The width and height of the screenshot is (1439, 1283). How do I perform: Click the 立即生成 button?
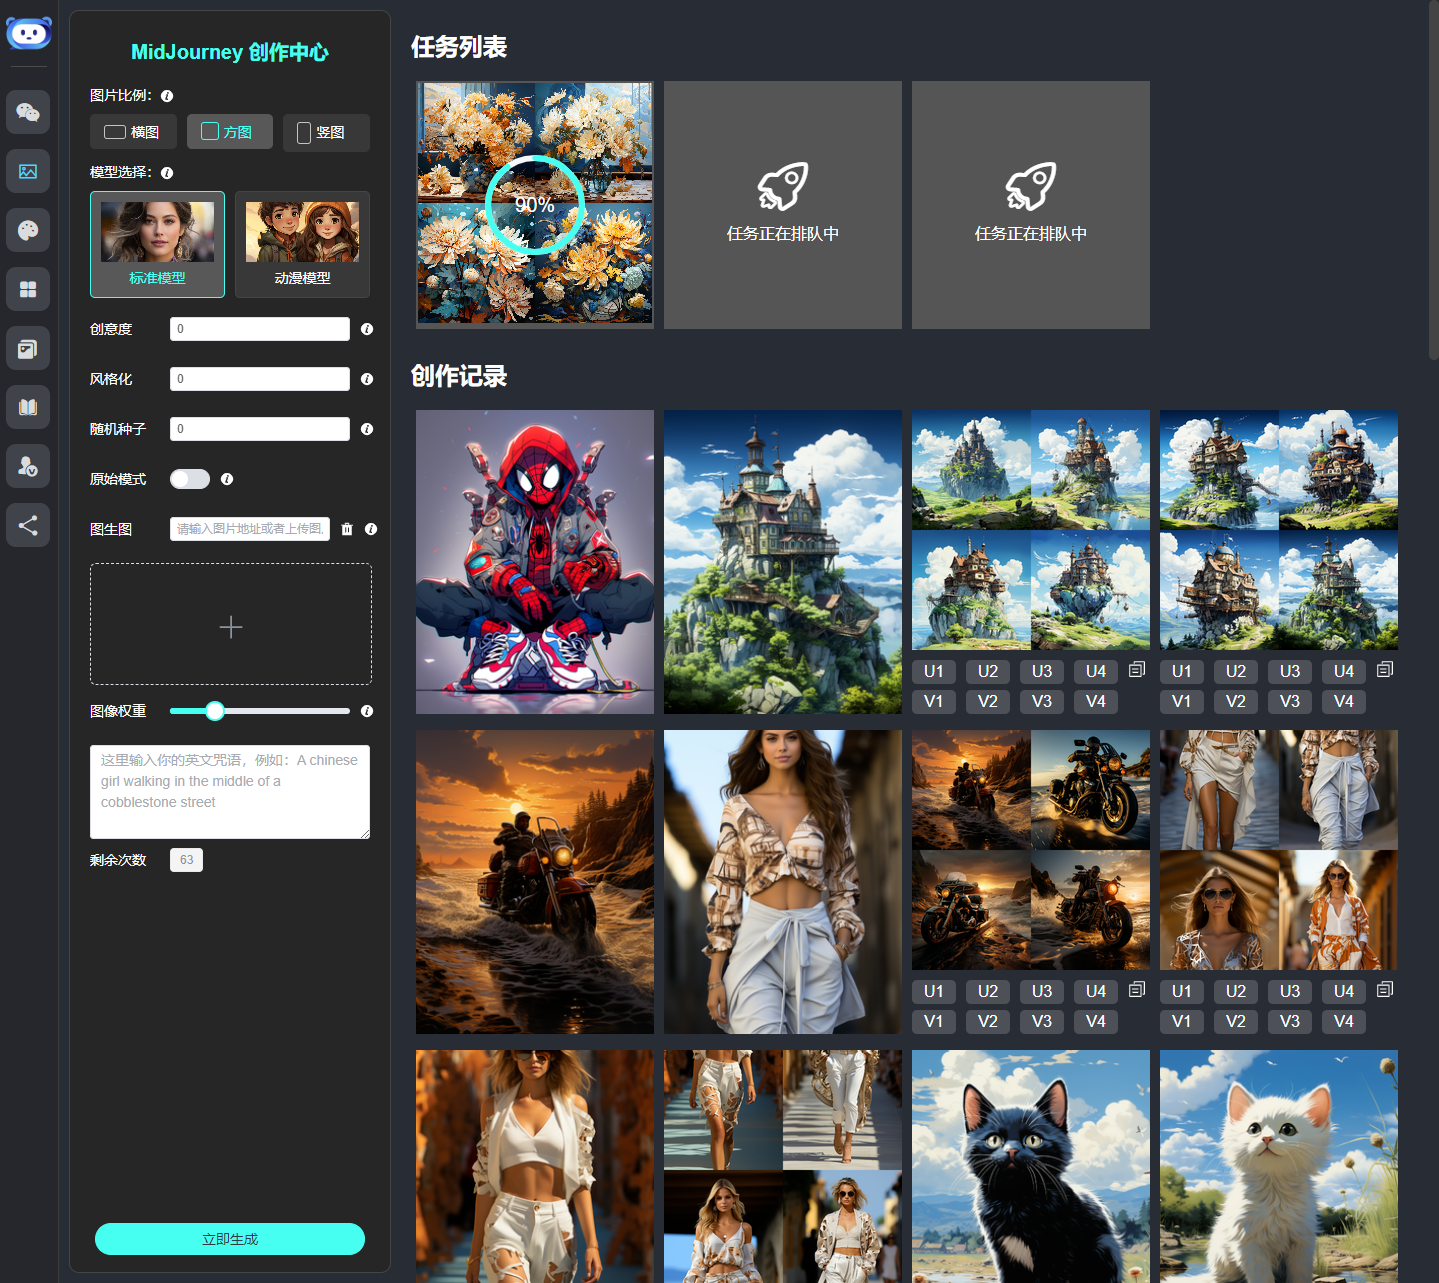tap(230, 1239)
